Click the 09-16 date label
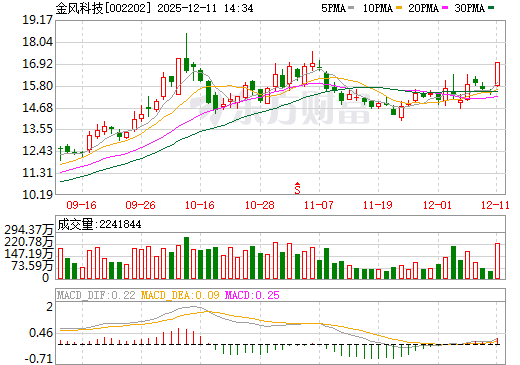Image resolution: width=520 pixels, height=365 pixels. tap(81, 205)
